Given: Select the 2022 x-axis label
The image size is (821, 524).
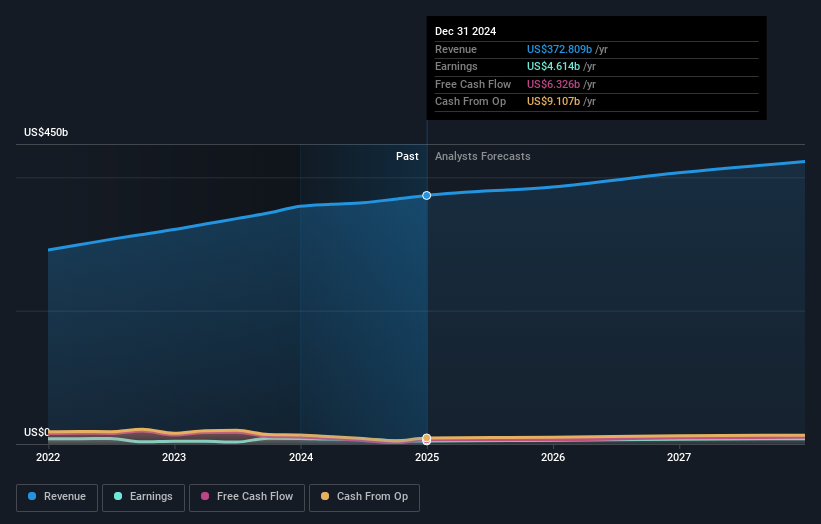Looking at the screenshot, I should pos(48,457).
